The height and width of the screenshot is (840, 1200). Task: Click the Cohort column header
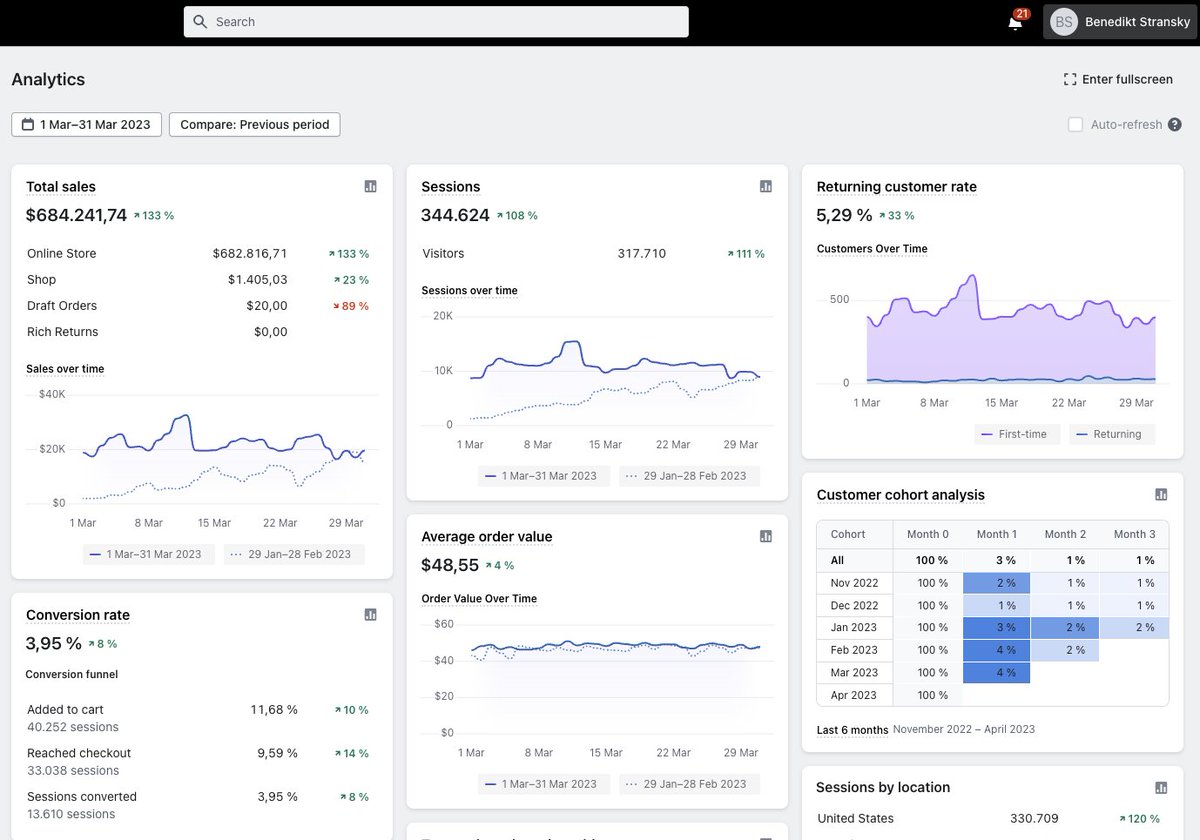pyautogui.click(x=855, y=534)
